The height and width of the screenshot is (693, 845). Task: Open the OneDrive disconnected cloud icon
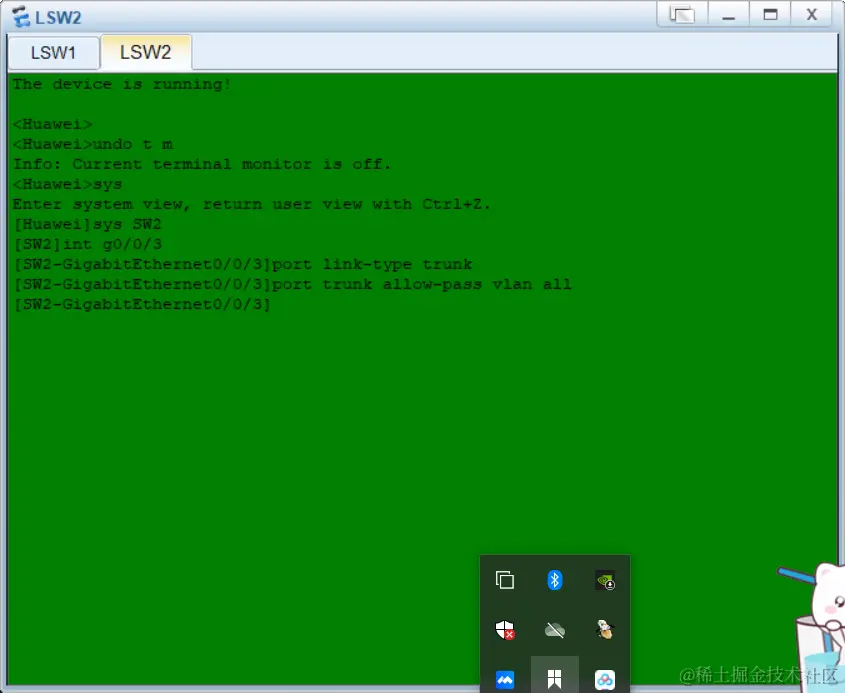(555, 629)
